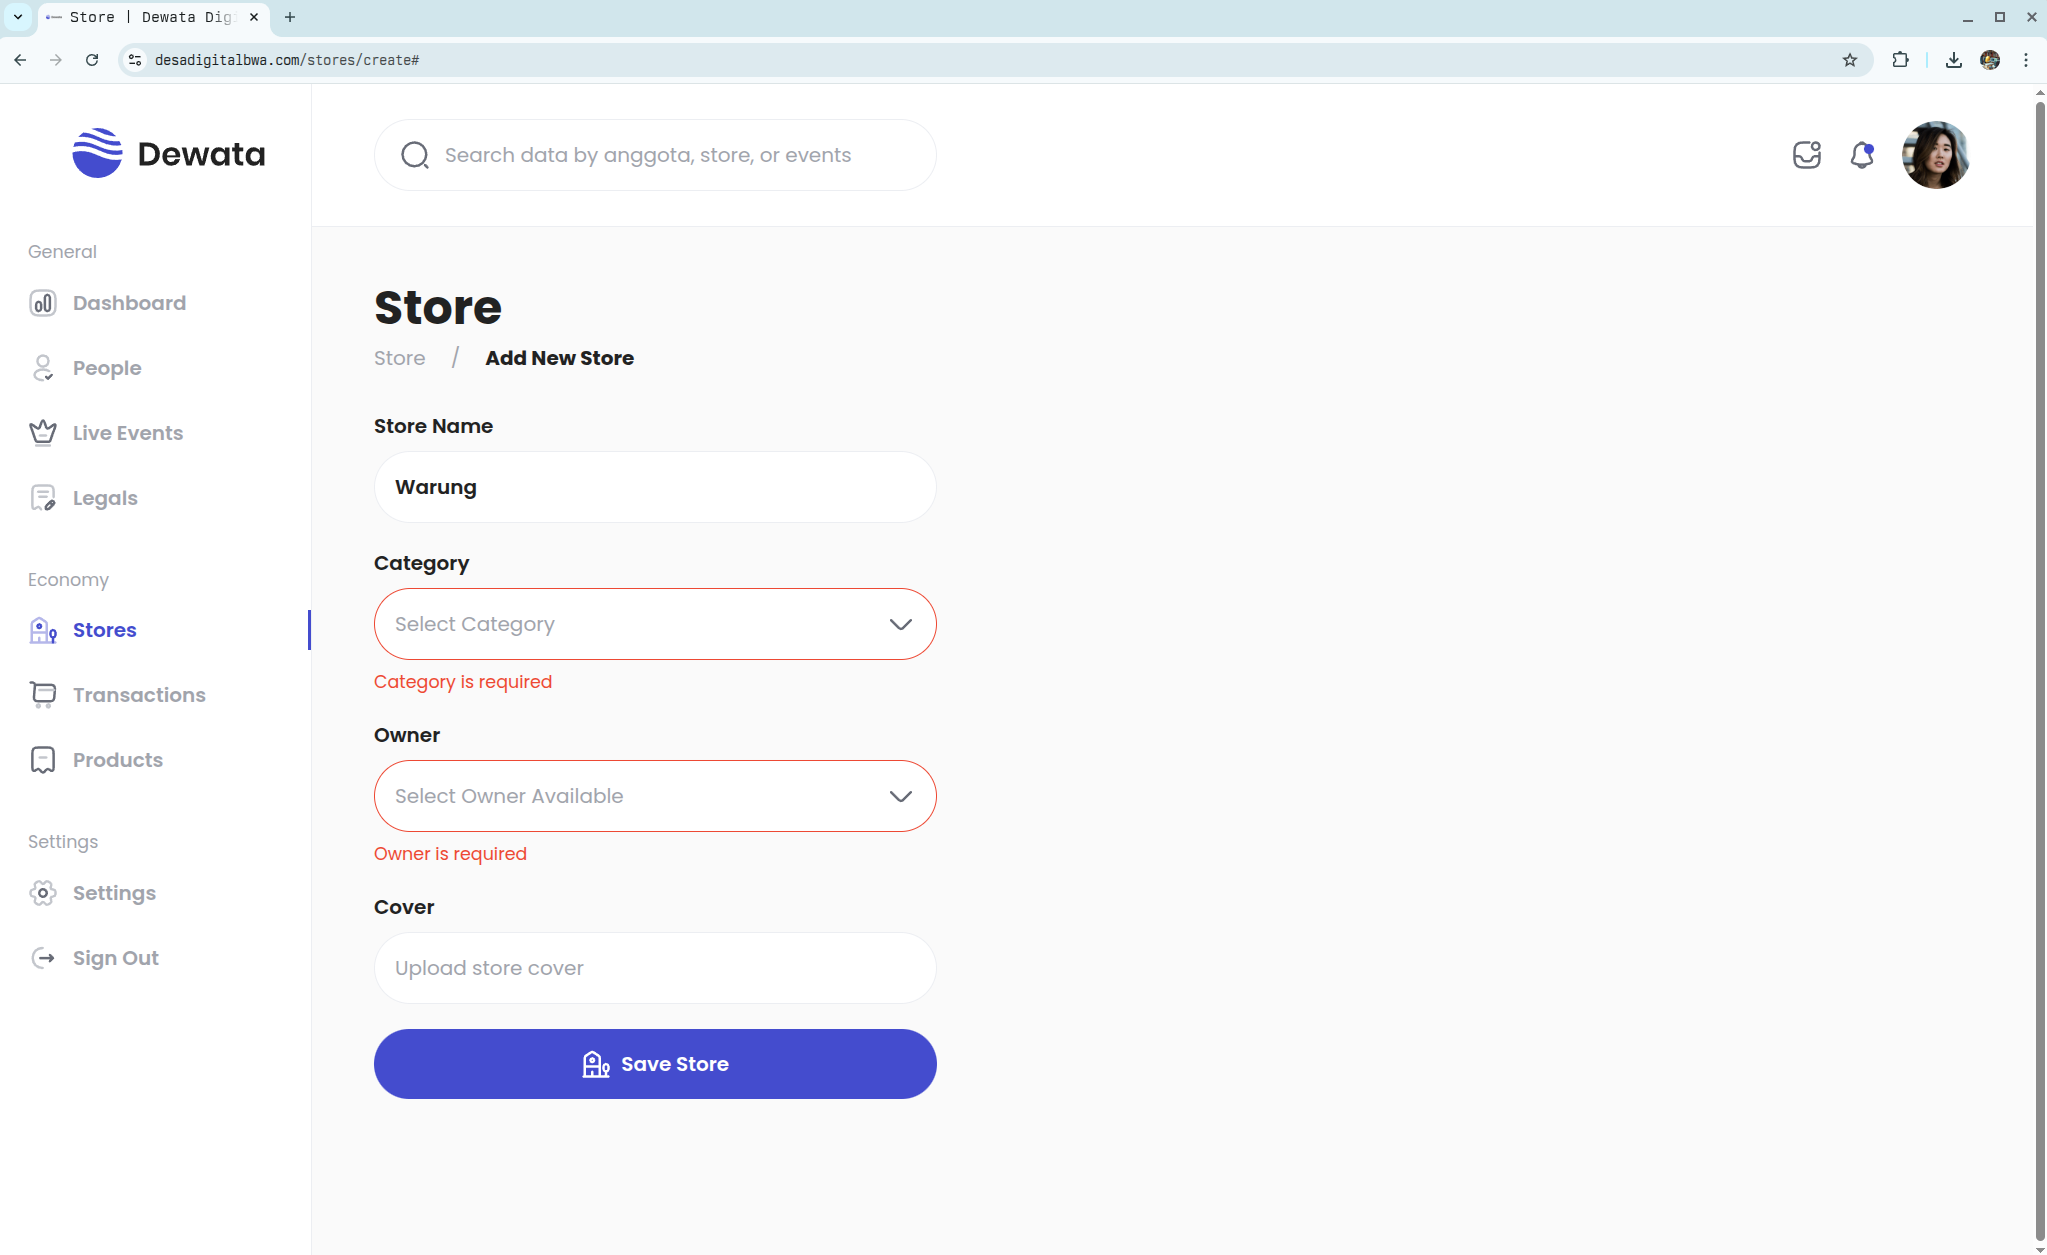Open the inbox messages icon
This screenshot has width=2047, height=1255.
click(x=1806, y=155)
